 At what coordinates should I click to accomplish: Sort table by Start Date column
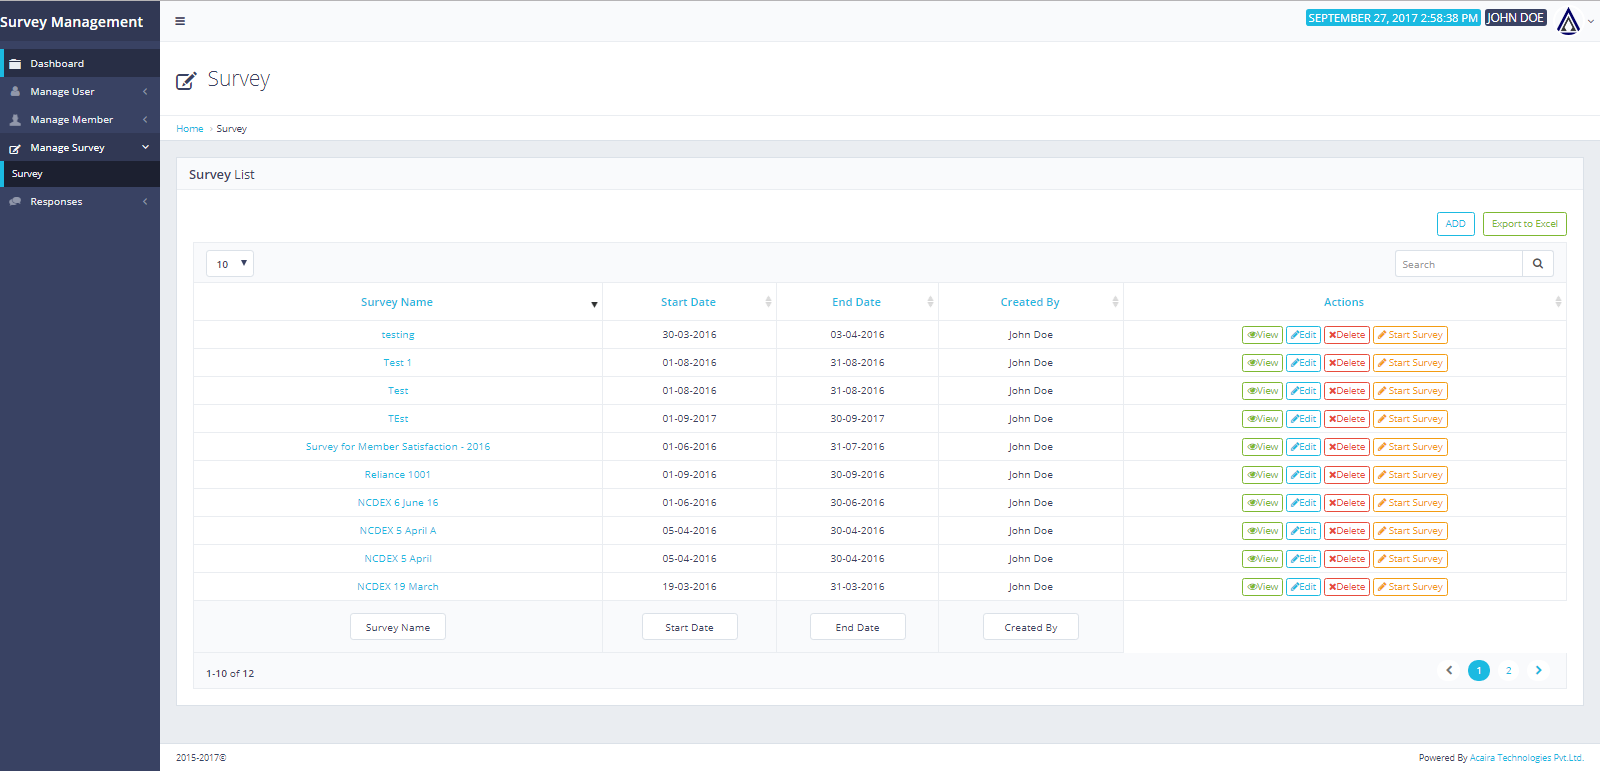(688, 302)
